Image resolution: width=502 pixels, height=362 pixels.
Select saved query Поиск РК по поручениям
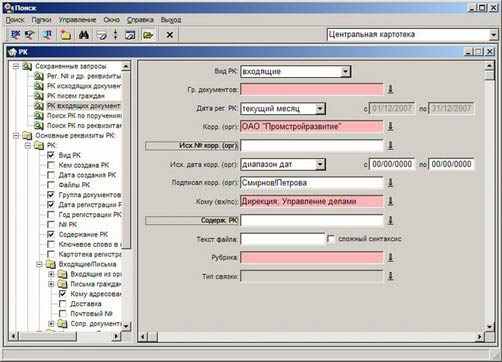(x=84, y=116)
